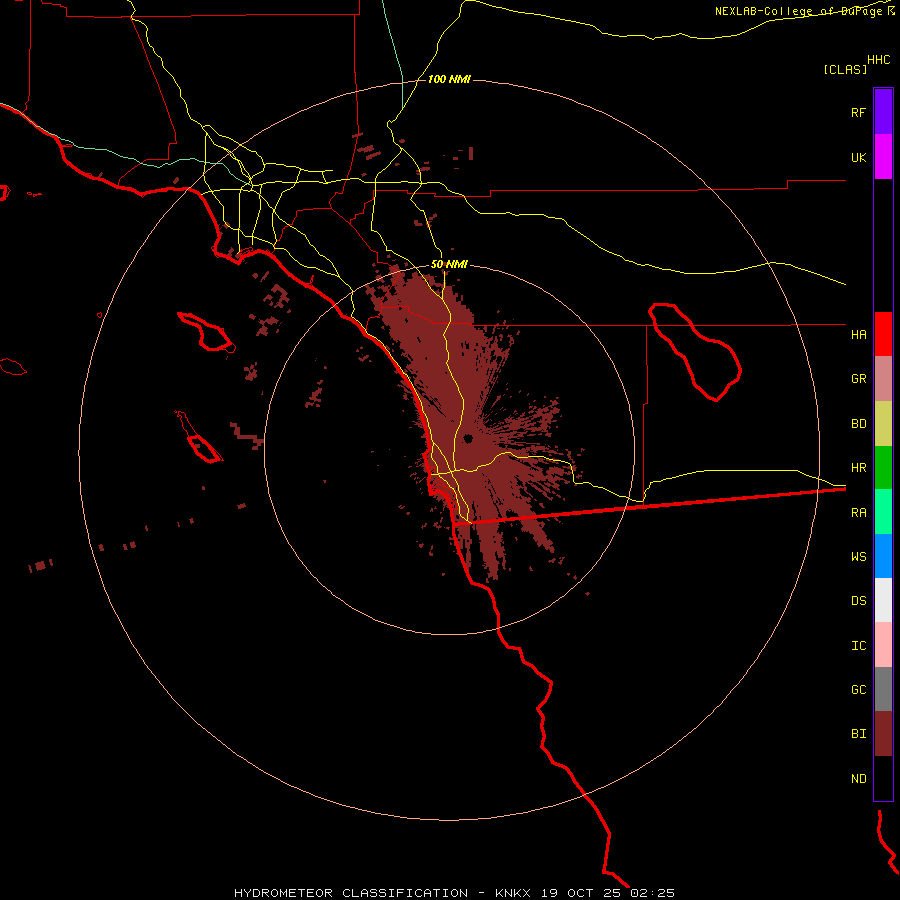The height and width of the screenshot is (900, 900).
Task: Click the '[CLAS]' legend header
Action: tap(845, 69)
